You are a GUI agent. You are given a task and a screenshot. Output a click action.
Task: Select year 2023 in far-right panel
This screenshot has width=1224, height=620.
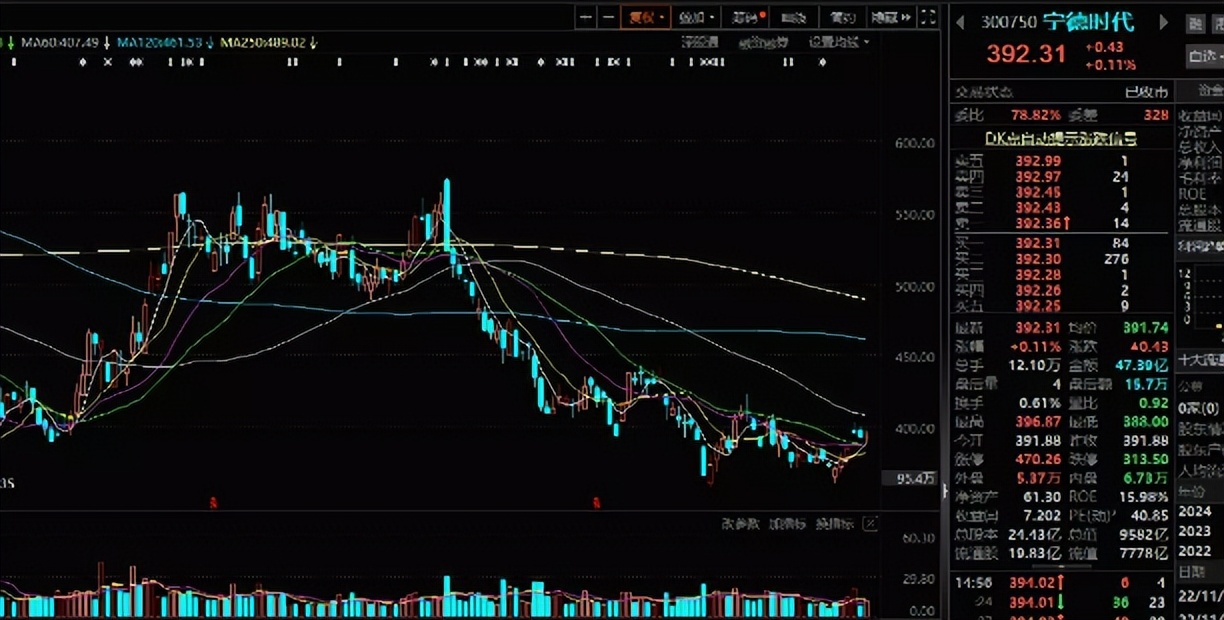[x=1195, y=531]
